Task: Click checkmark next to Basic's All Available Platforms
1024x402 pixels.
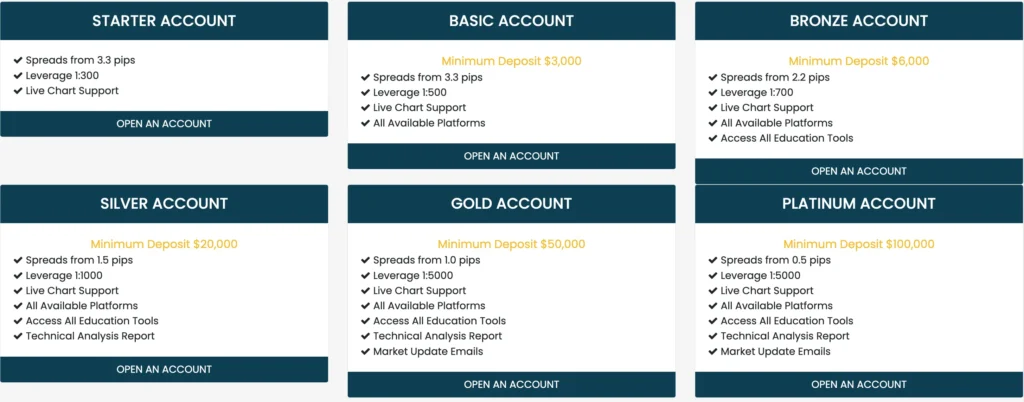Action: pyautogui.click(x=365, y=123)
